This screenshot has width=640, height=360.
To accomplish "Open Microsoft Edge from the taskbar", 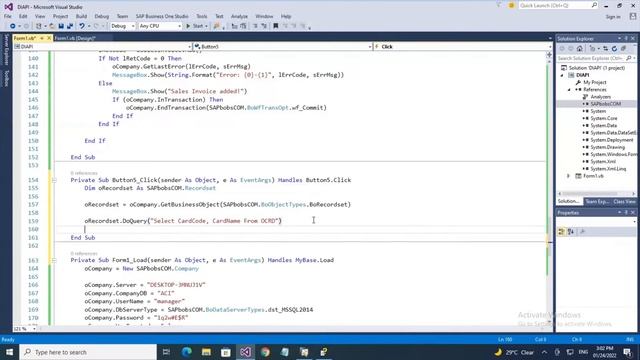I will tap(187, 352).
